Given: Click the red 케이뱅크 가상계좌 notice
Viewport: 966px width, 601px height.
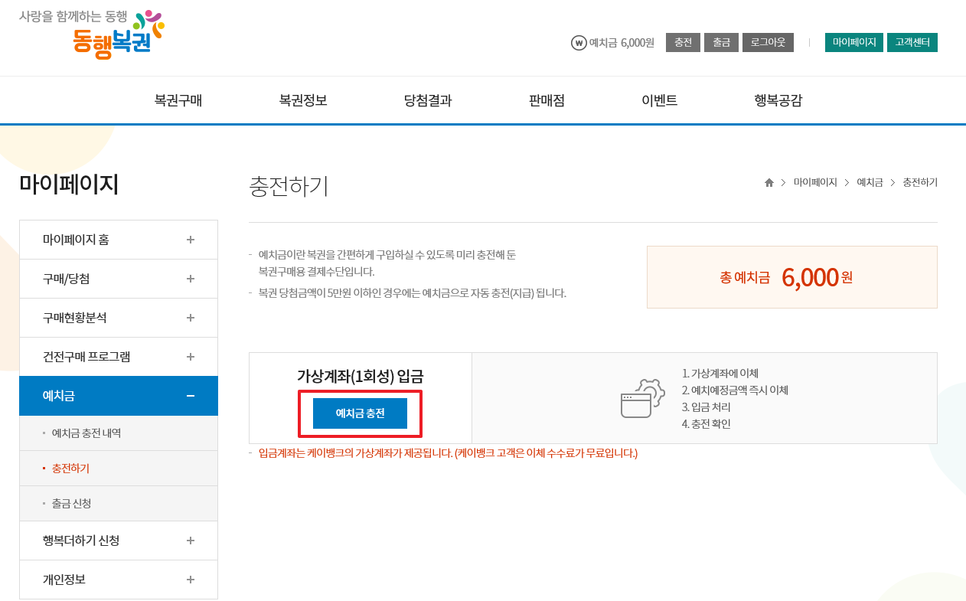Looking at the screenshot, I should coord(448,453).
